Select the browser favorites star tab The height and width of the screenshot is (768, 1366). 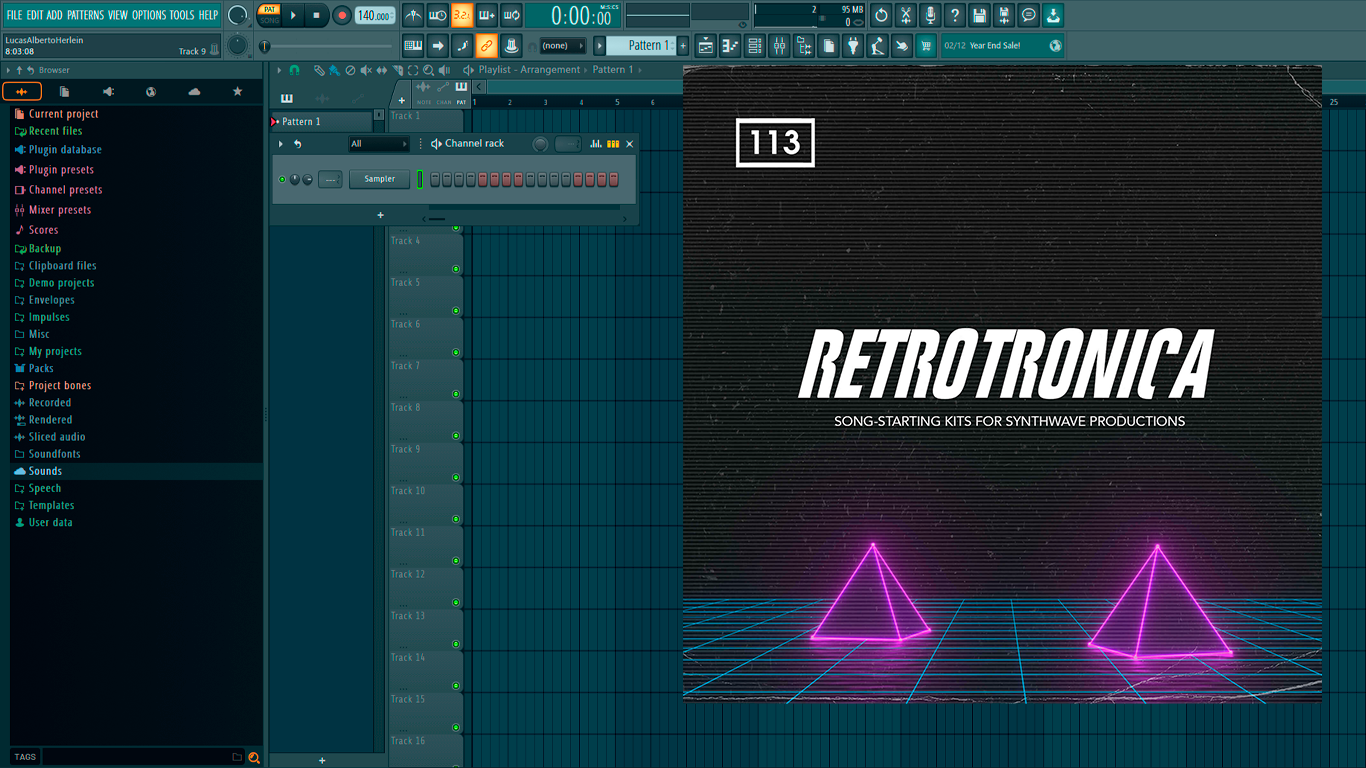pos(237,92)
